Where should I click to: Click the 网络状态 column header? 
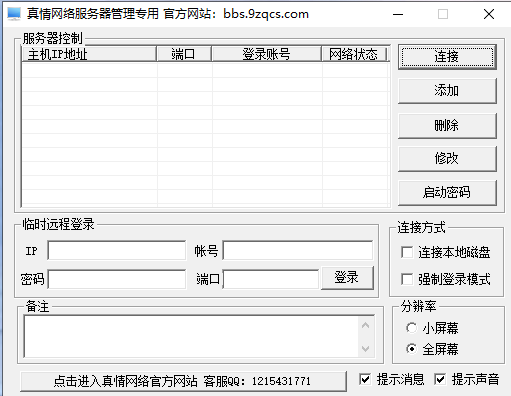click(354, 54)
